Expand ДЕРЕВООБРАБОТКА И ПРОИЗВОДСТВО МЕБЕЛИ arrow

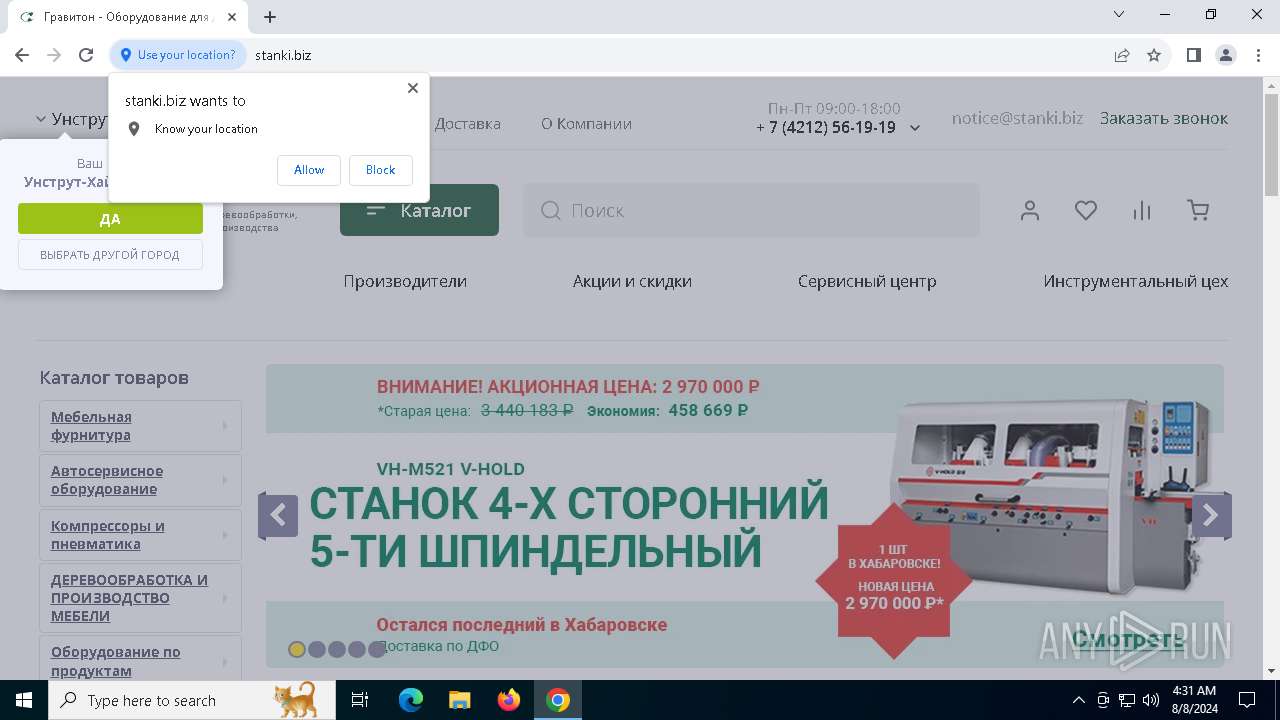pyautogui.click(x=225, y=598)
